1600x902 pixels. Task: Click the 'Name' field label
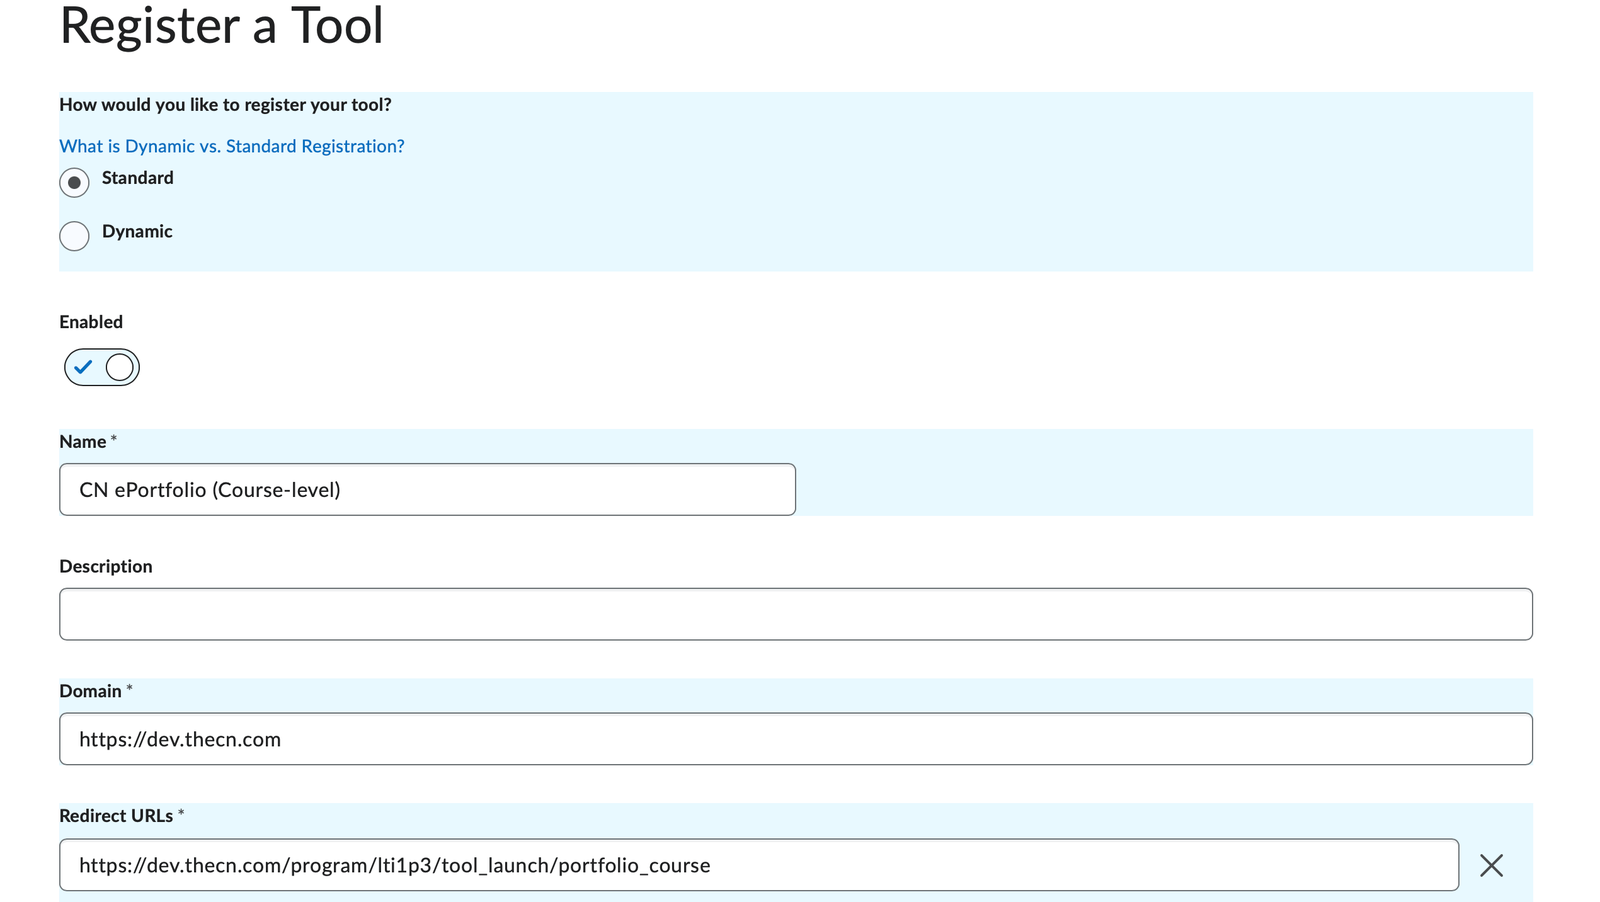click(x=83, y=442)
